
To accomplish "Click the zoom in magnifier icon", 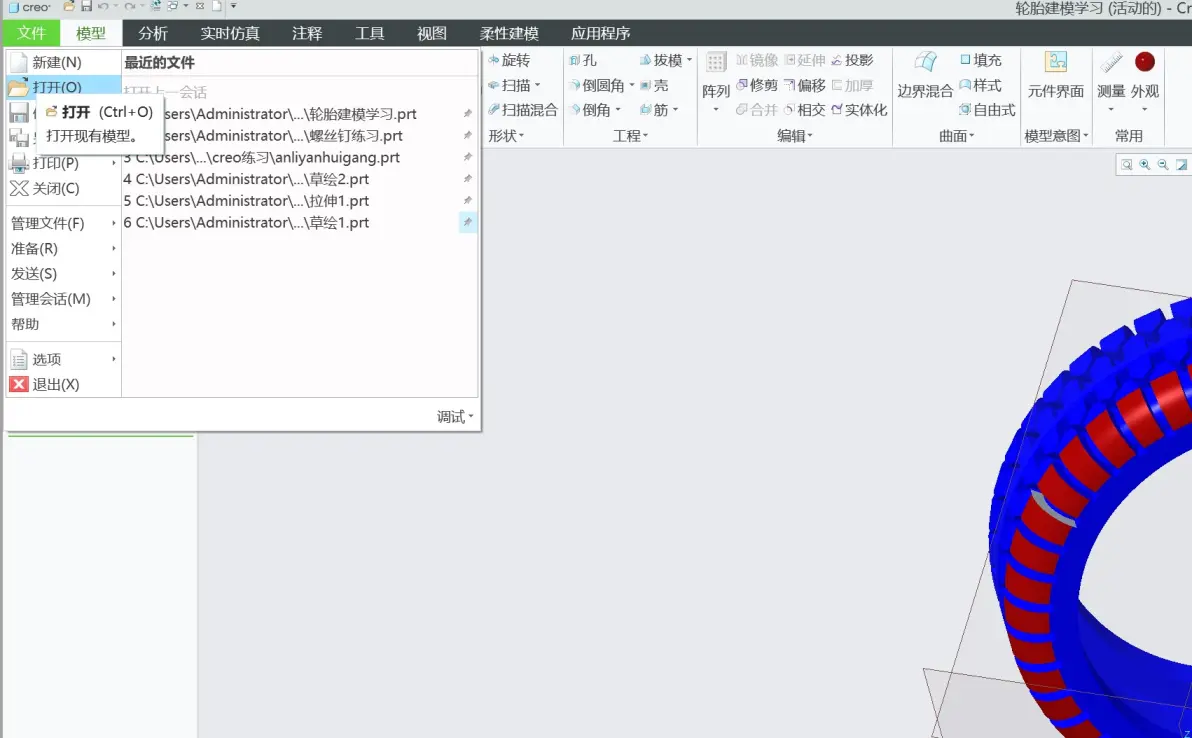I will [1144, 165].
